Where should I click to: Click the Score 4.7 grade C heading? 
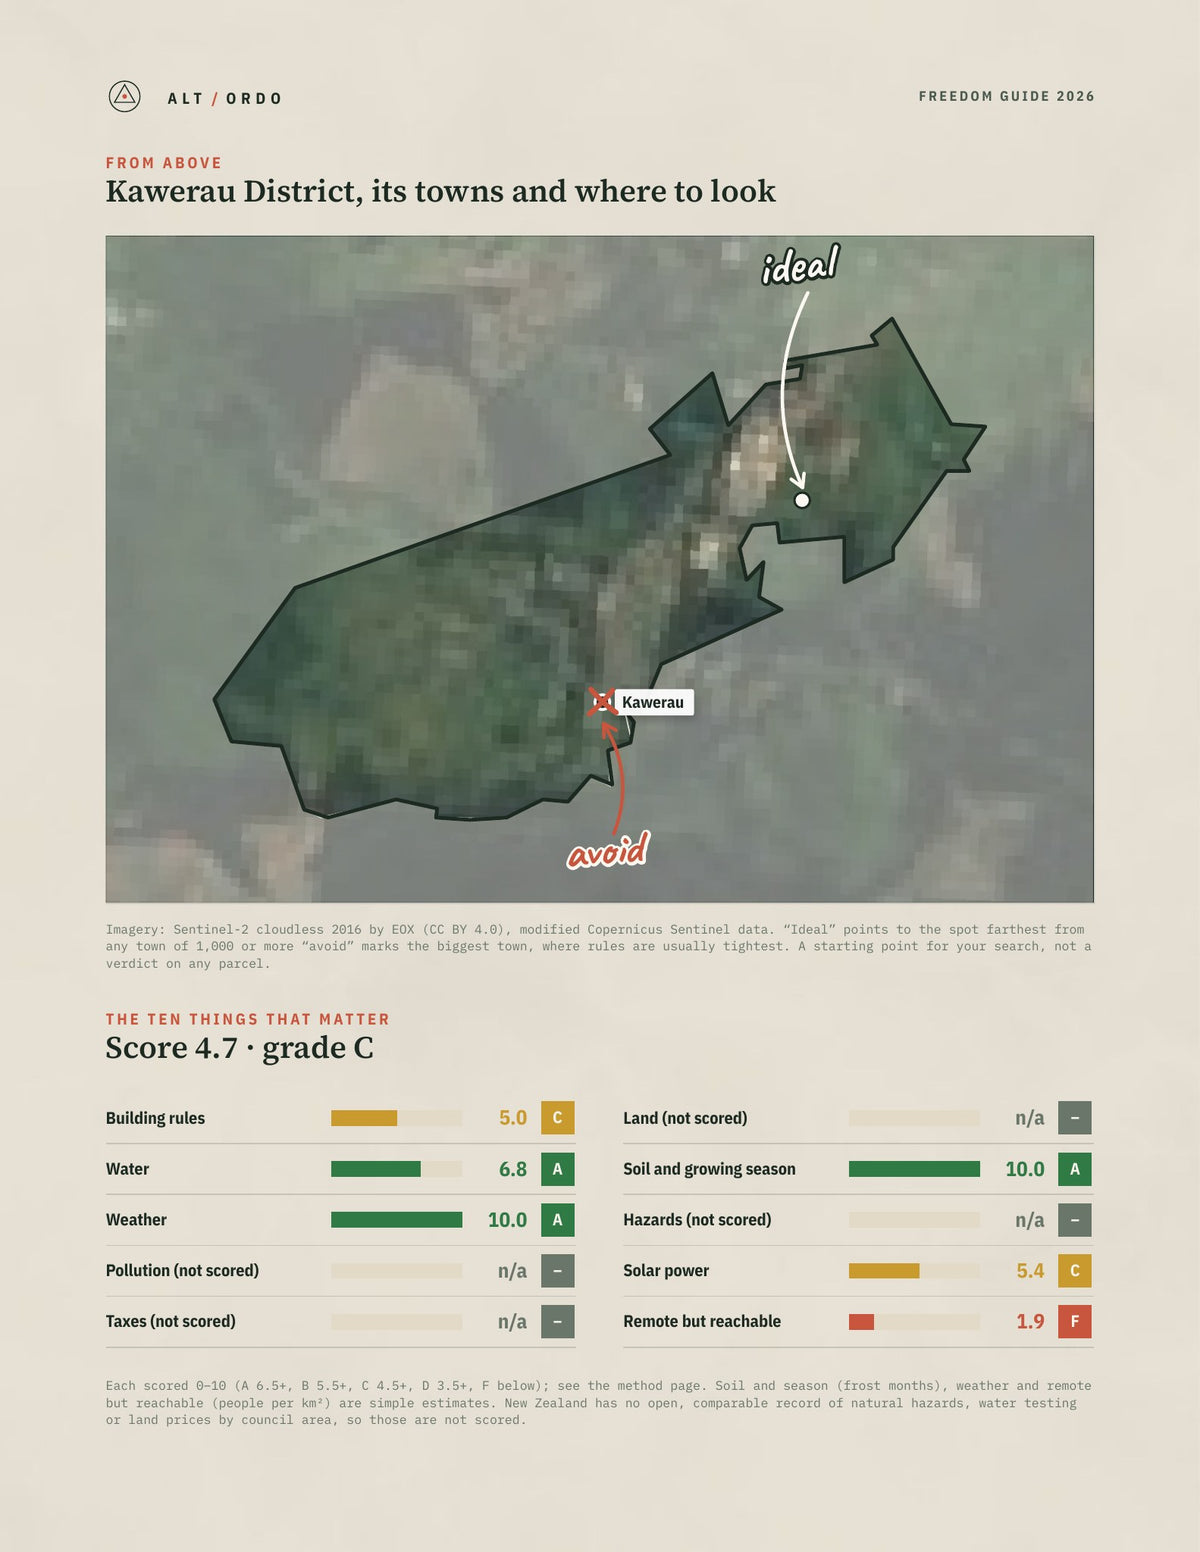(240, 1048)
